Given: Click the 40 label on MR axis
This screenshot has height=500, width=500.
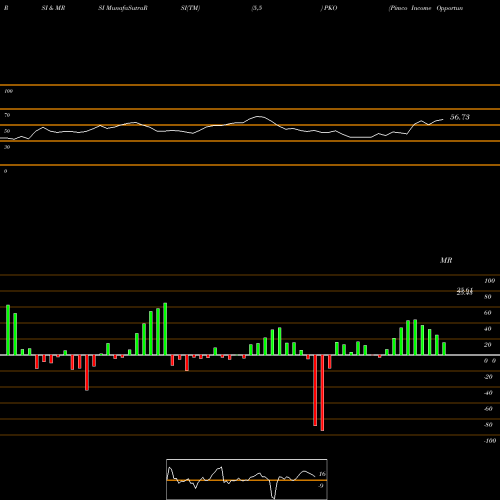Looking at the screenshot, I should pos(488,329).
